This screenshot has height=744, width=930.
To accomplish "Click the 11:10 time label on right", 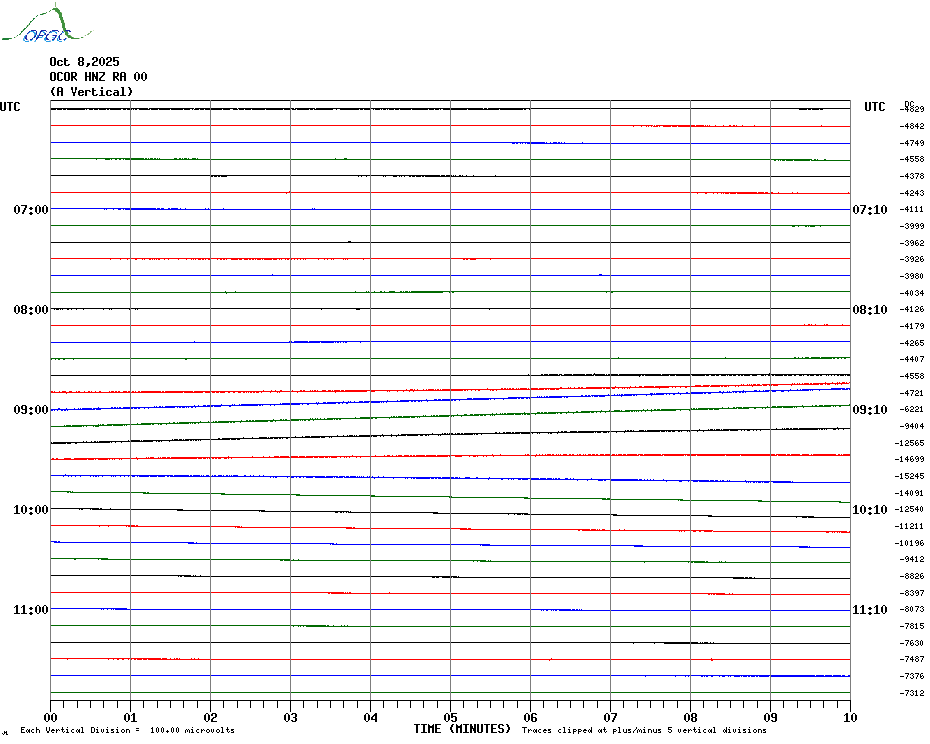I will click(870, 610).
